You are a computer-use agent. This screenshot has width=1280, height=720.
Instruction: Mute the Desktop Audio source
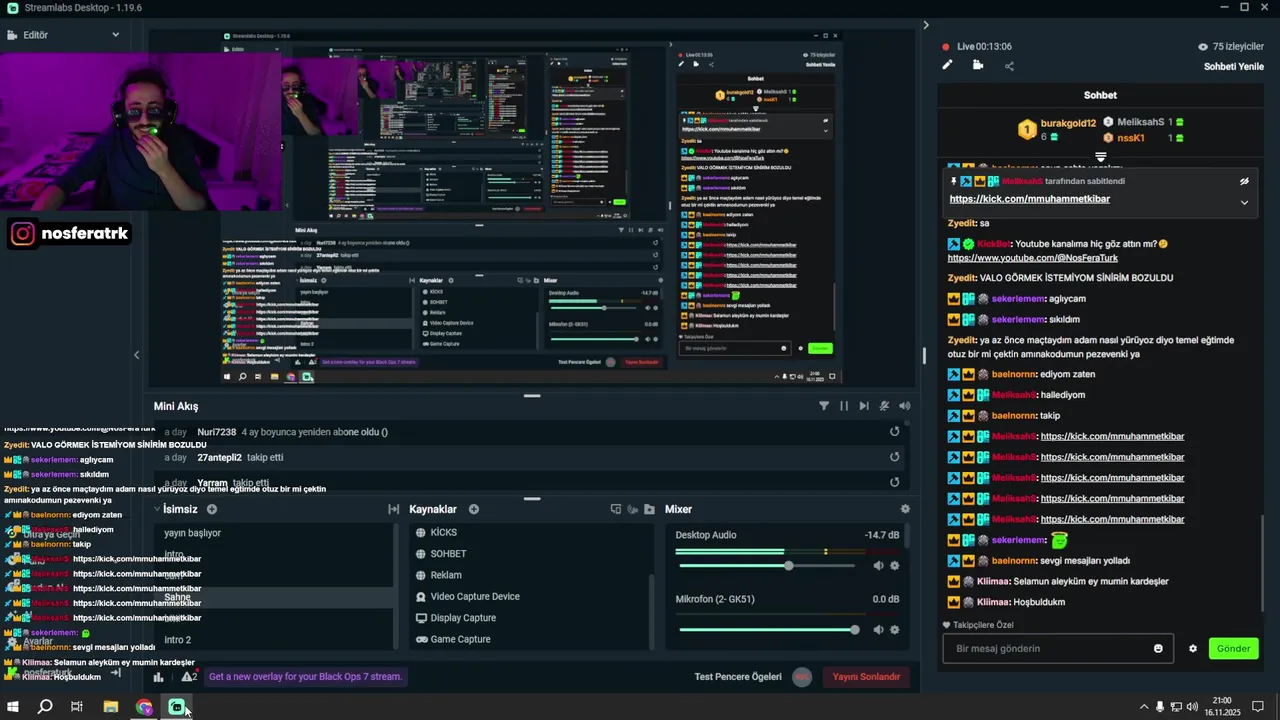pos(878,566)
